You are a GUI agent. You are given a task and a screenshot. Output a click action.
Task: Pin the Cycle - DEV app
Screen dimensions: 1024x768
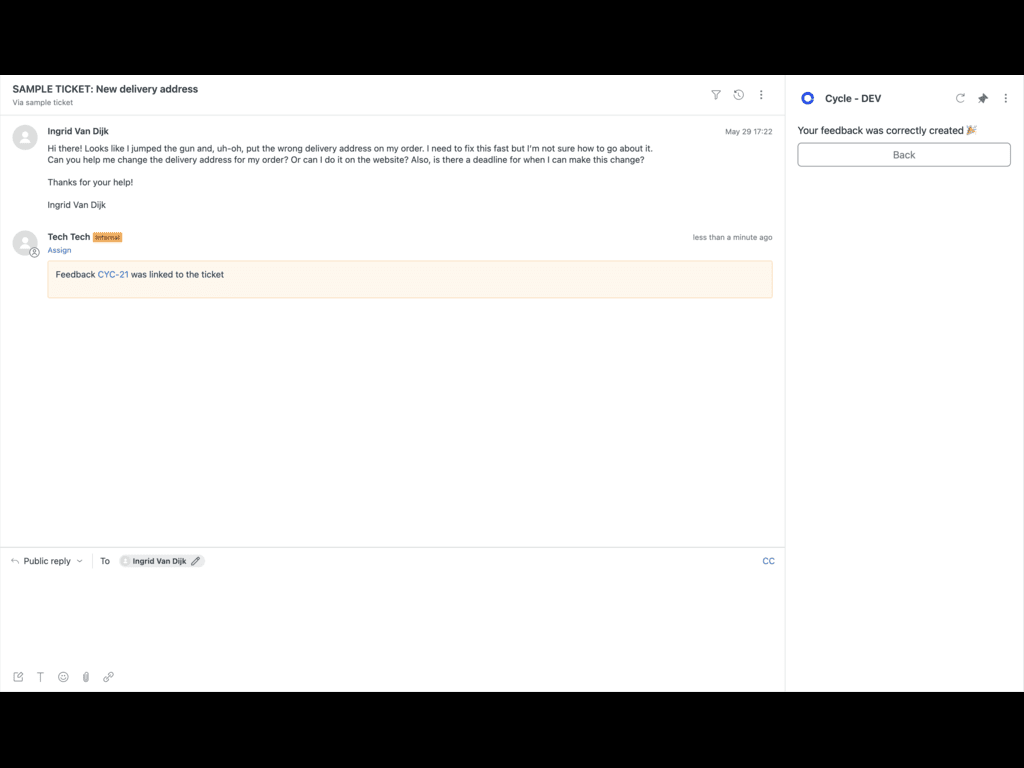pos(983,98)
